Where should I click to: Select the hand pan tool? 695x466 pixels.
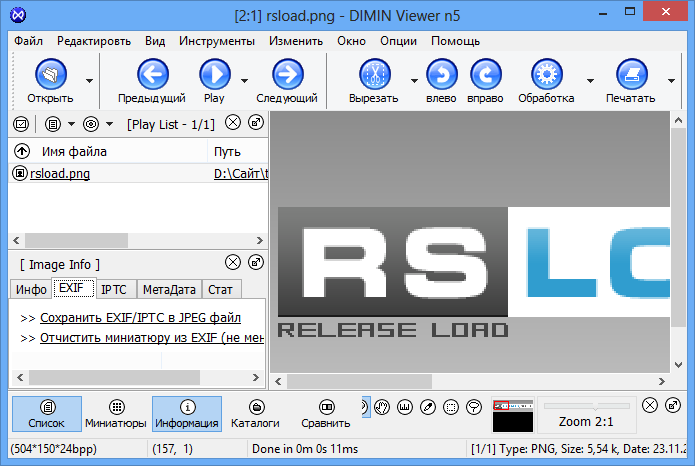[382, 407]
